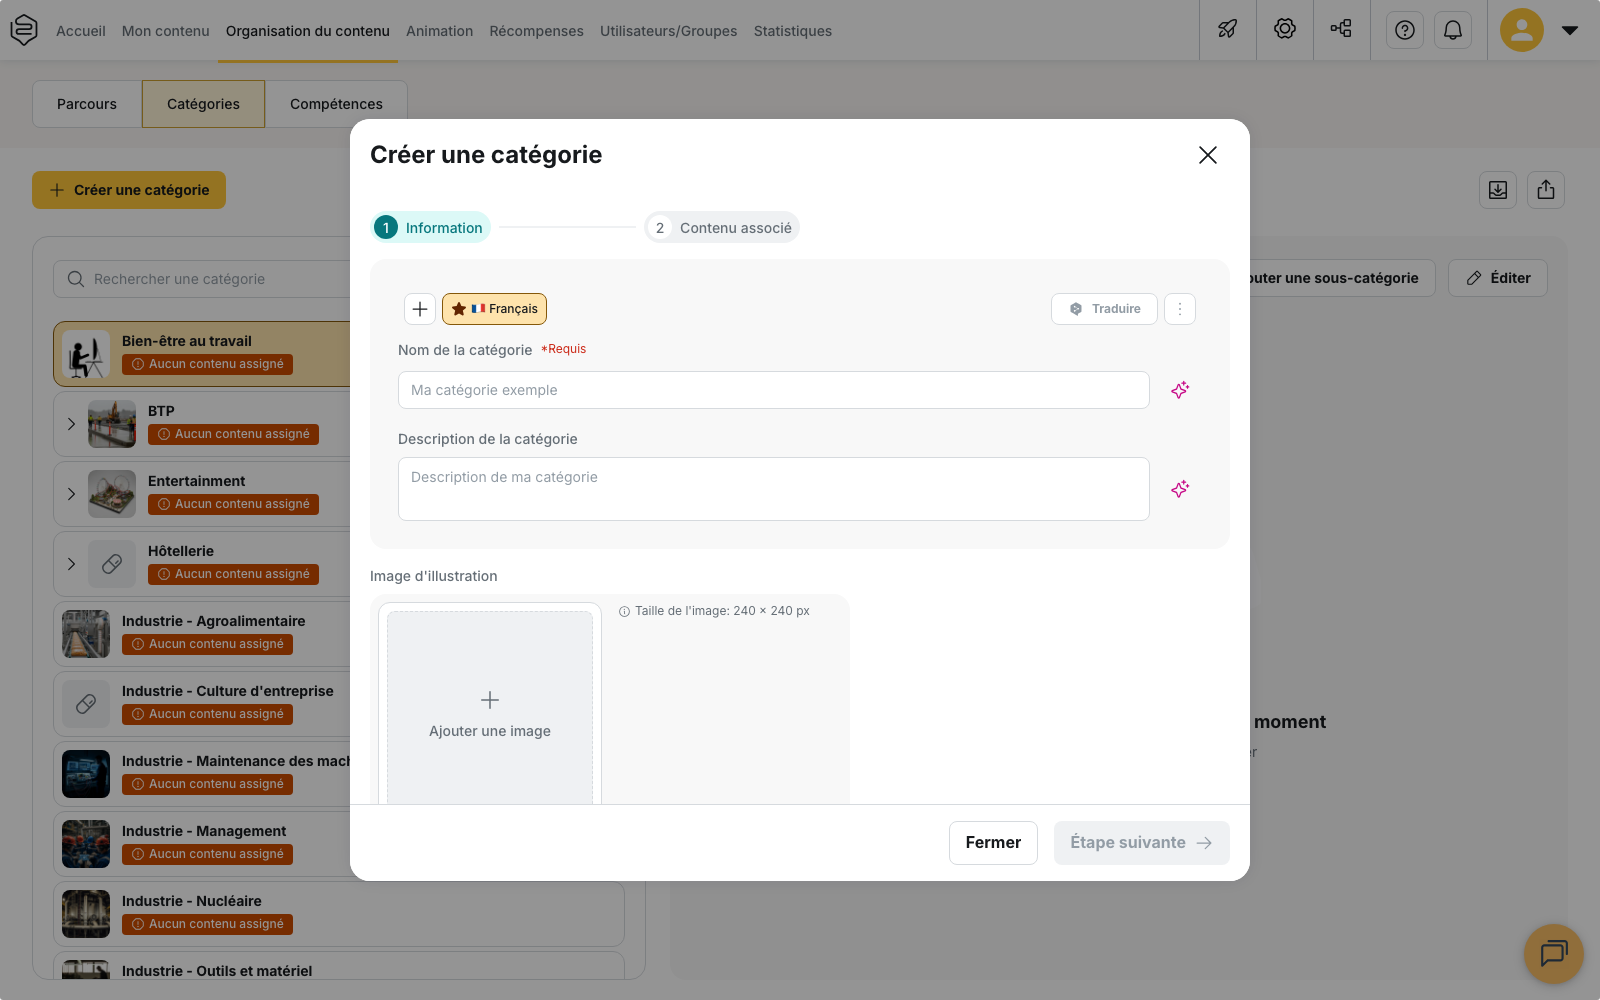Click the rocket icon in top bar

(x=1228, y=30)
